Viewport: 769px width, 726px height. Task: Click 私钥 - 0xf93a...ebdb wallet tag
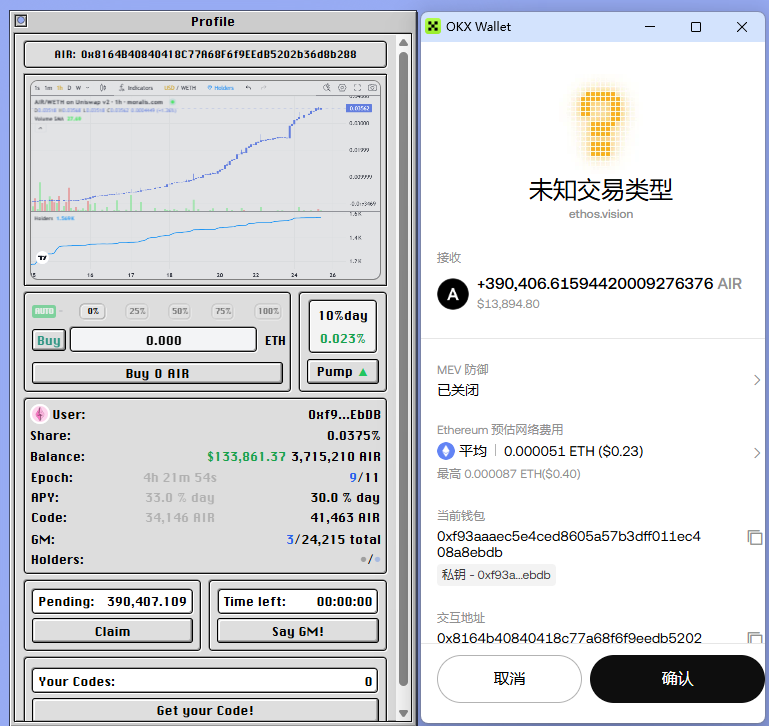pos(496,575)
